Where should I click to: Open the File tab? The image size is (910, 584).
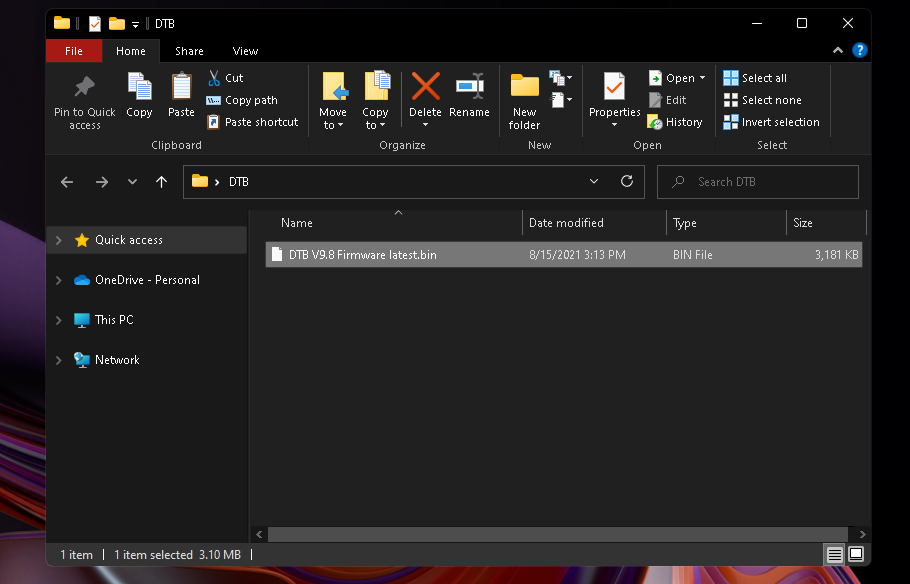(74, 51)
